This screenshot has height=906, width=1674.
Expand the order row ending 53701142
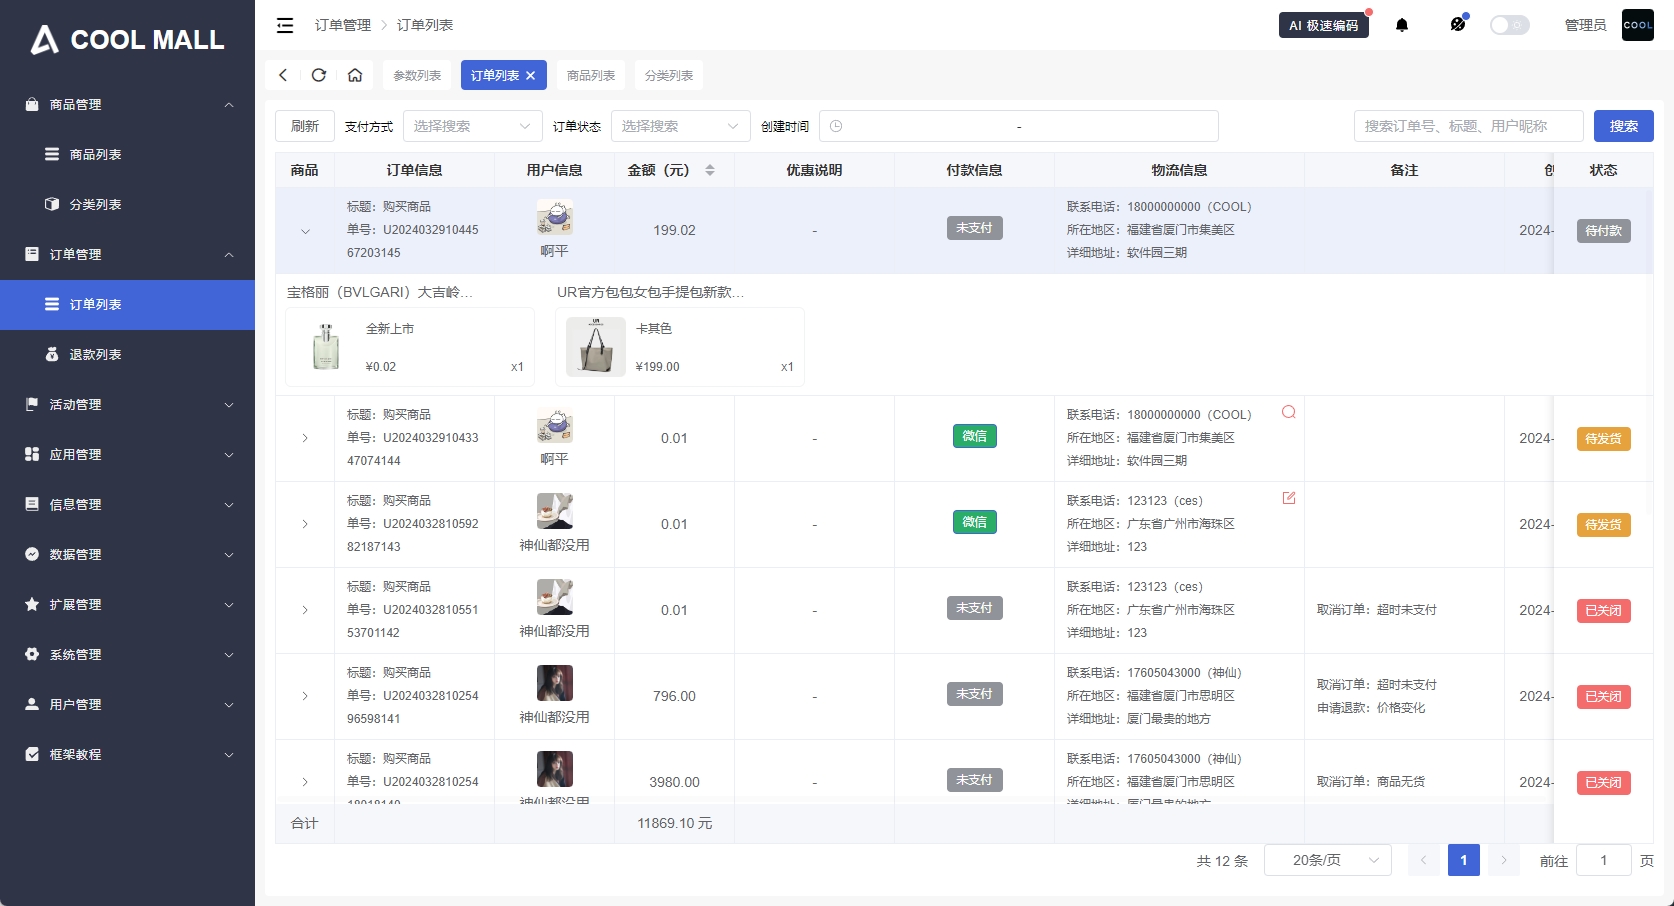click(x=305, y=610)
